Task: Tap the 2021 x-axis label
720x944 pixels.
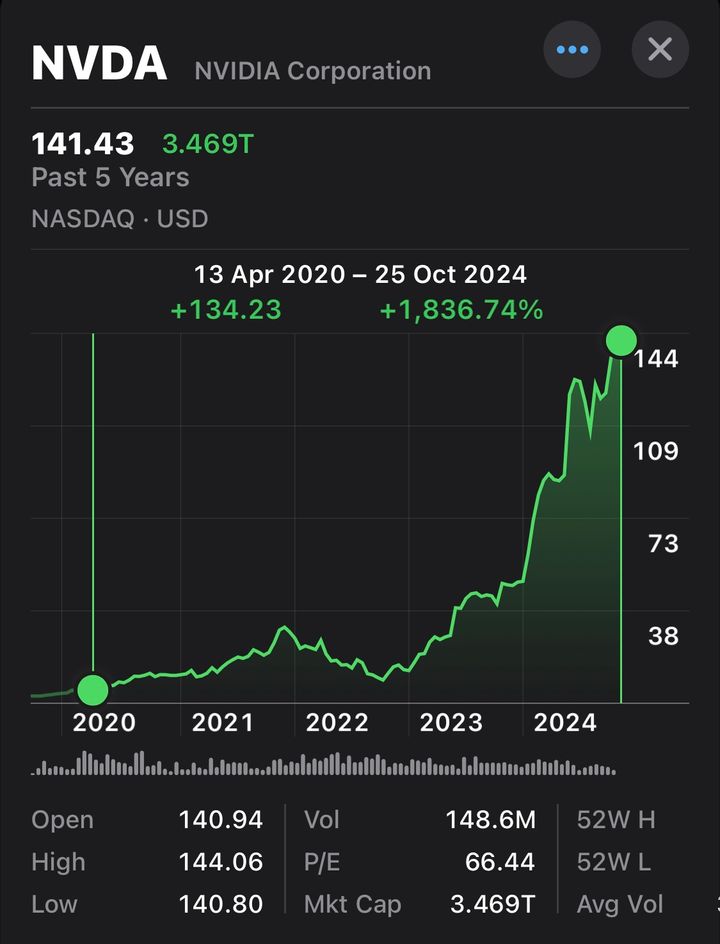Action: pyautogui.click(x=223, y=722)
